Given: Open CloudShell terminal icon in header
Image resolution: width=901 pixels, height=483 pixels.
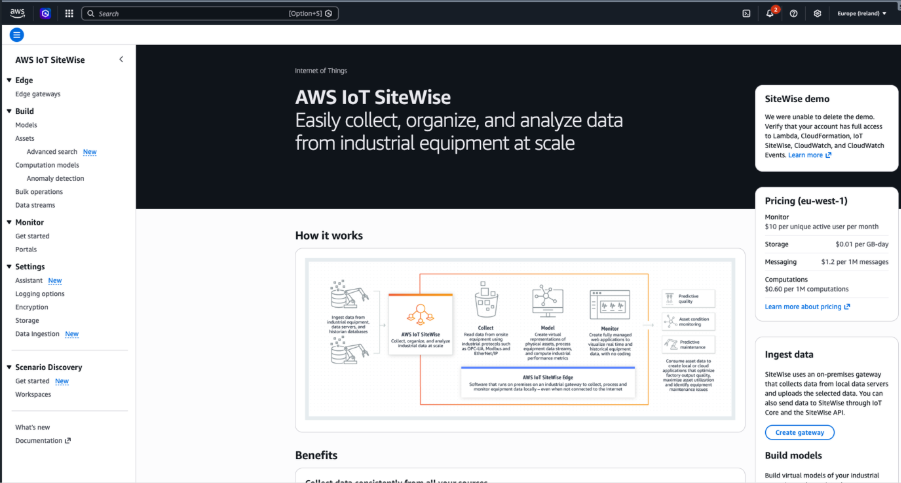Looking at the screenshot, I should (746, 13).
